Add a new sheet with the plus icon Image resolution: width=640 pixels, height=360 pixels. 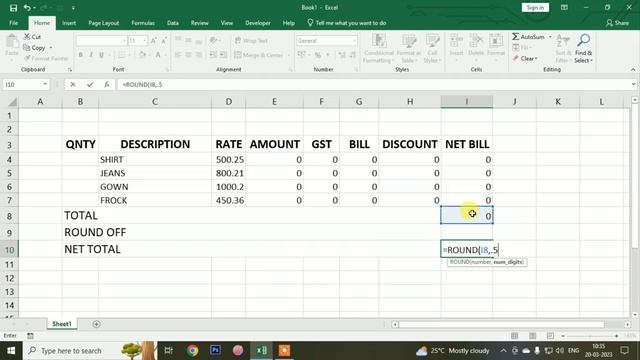(x=96, y=324)
